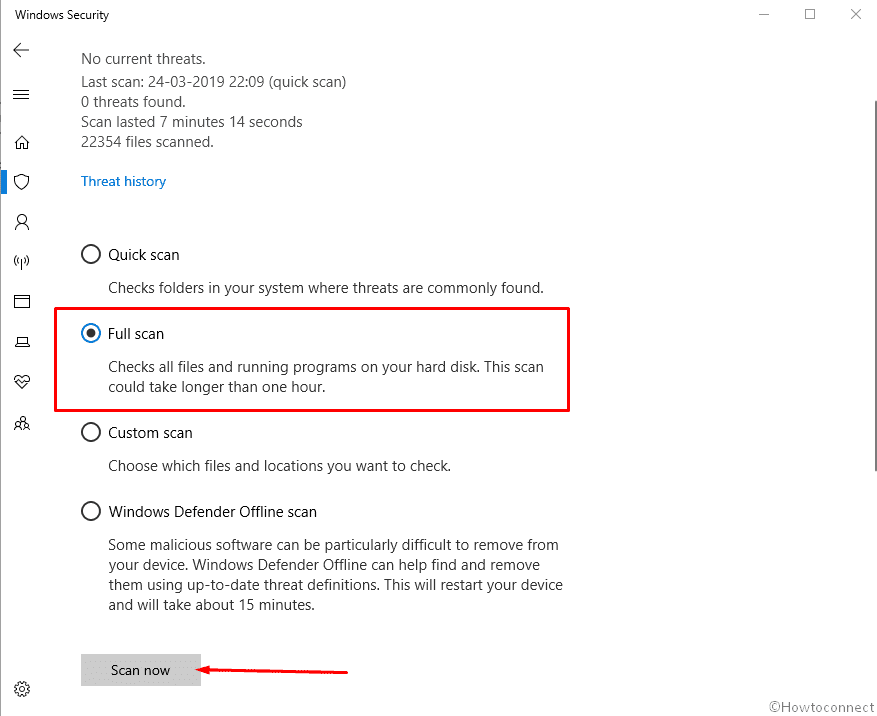Open the Home section
The width and height of the screenshot is (877, 716).
coord(22,143)
